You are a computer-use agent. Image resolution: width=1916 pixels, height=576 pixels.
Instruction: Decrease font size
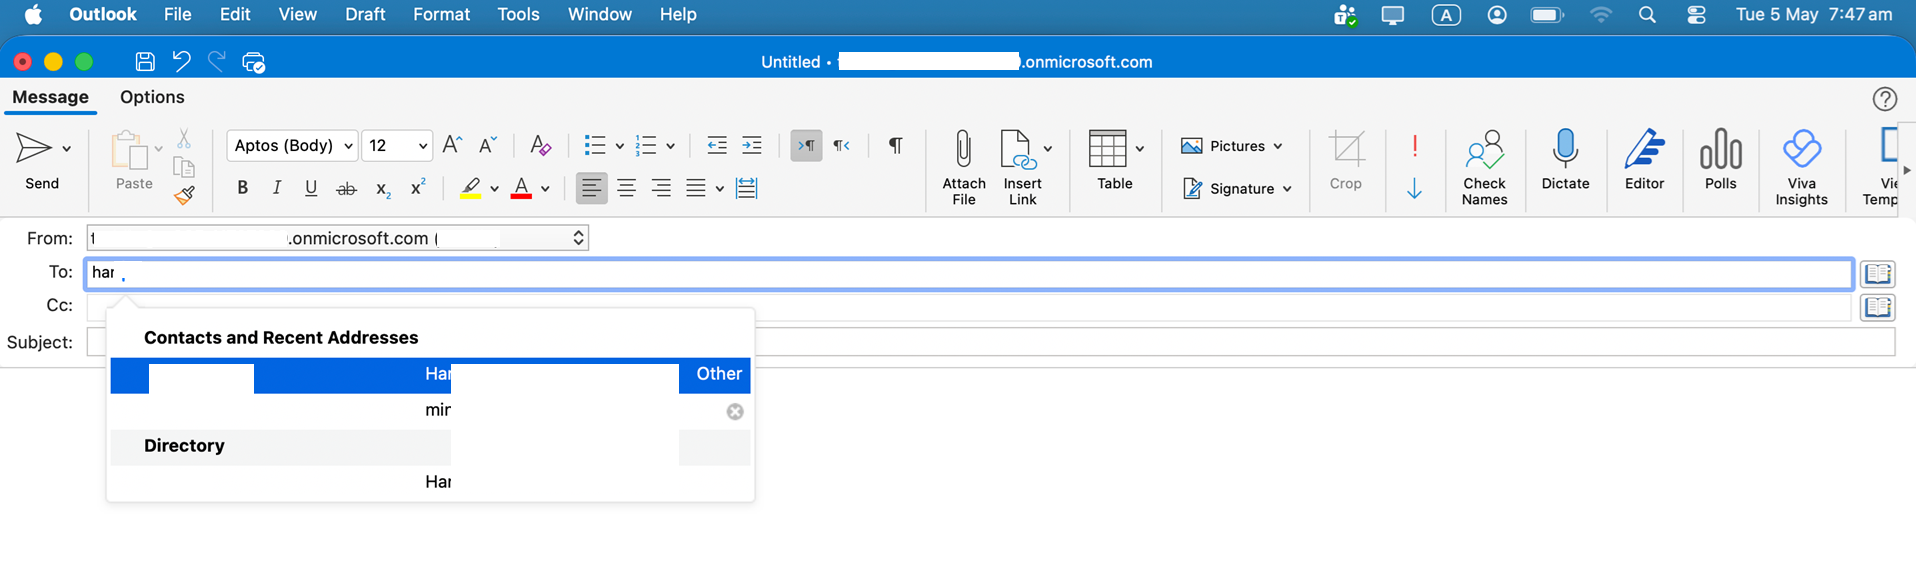(488, 145)
